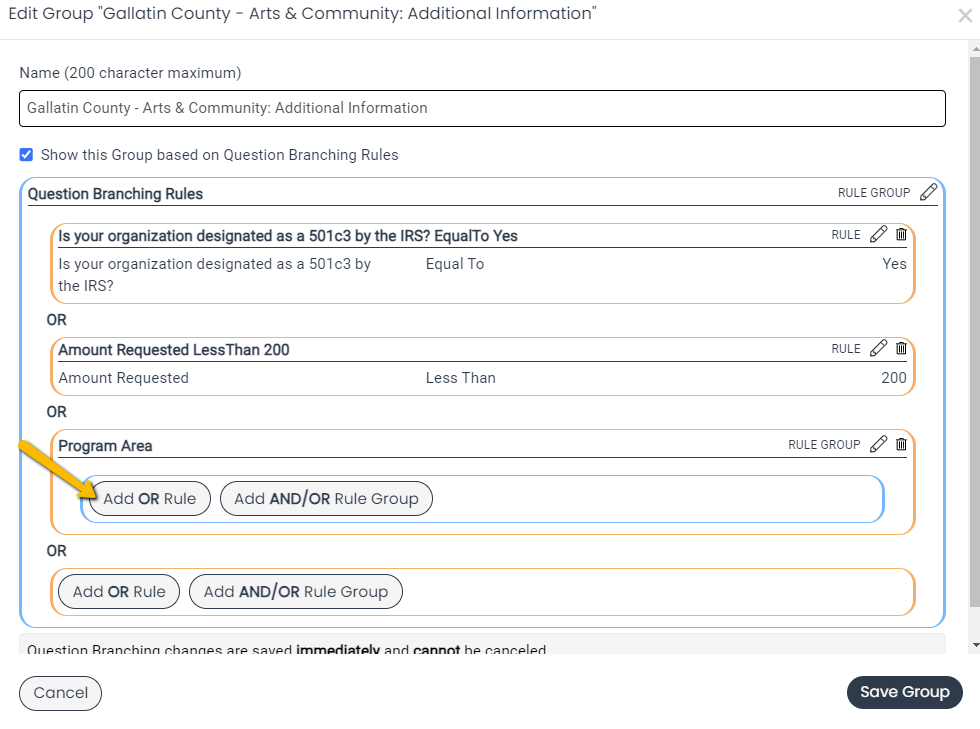The image size is (980, 729).
Task: Delete the Program Area rule group
Action: click(x=901, y=444)
